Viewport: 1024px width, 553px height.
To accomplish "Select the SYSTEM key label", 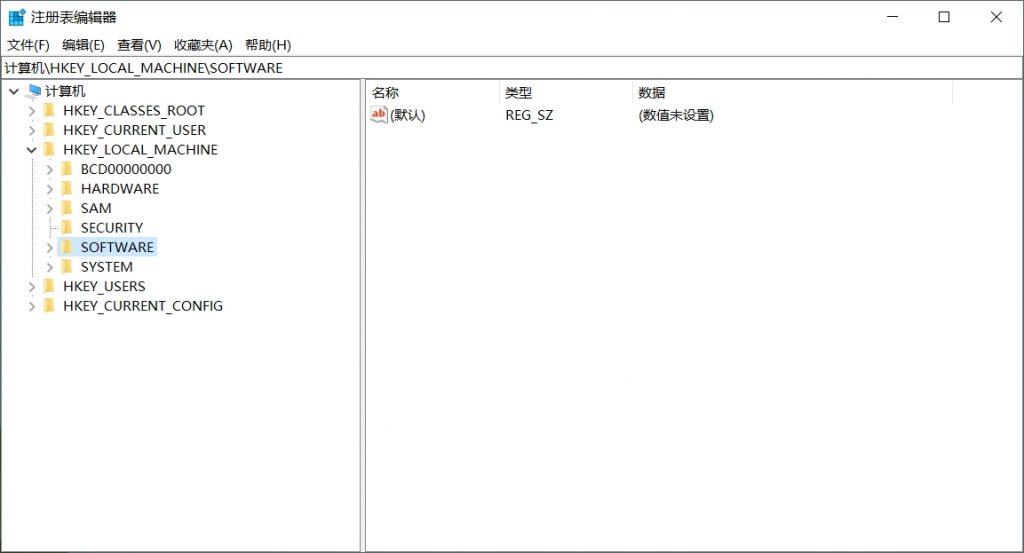I will coord(106,267).
